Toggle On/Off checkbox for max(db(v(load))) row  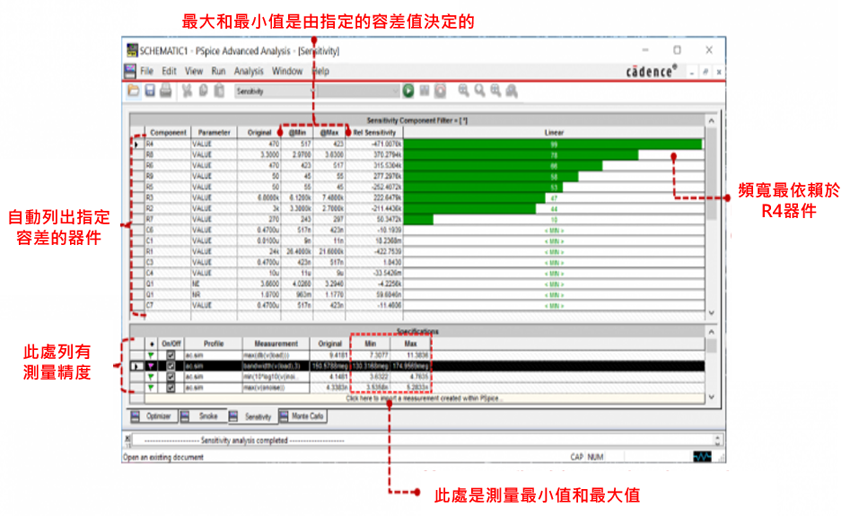tap(171, 356)
